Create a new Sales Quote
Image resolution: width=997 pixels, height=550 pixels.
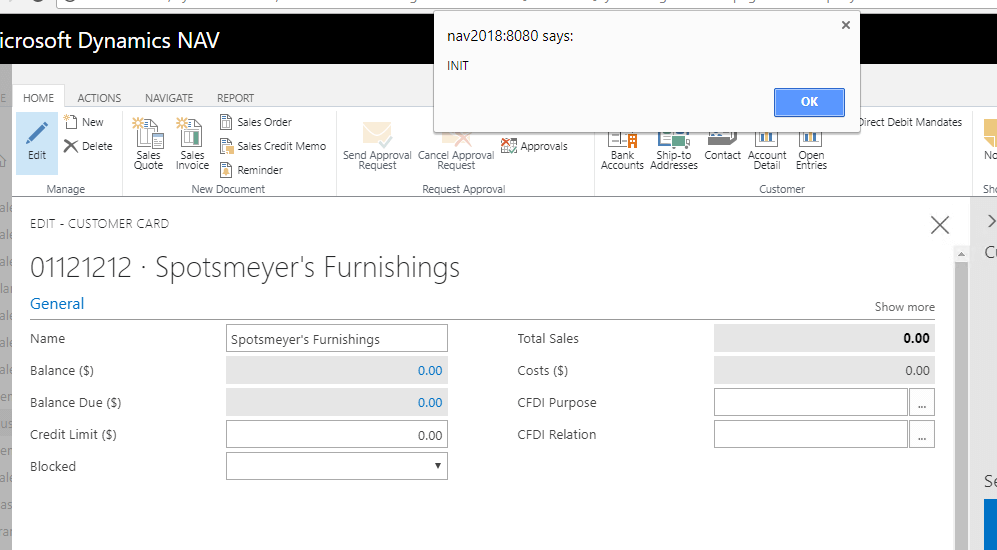click(148, 144)
